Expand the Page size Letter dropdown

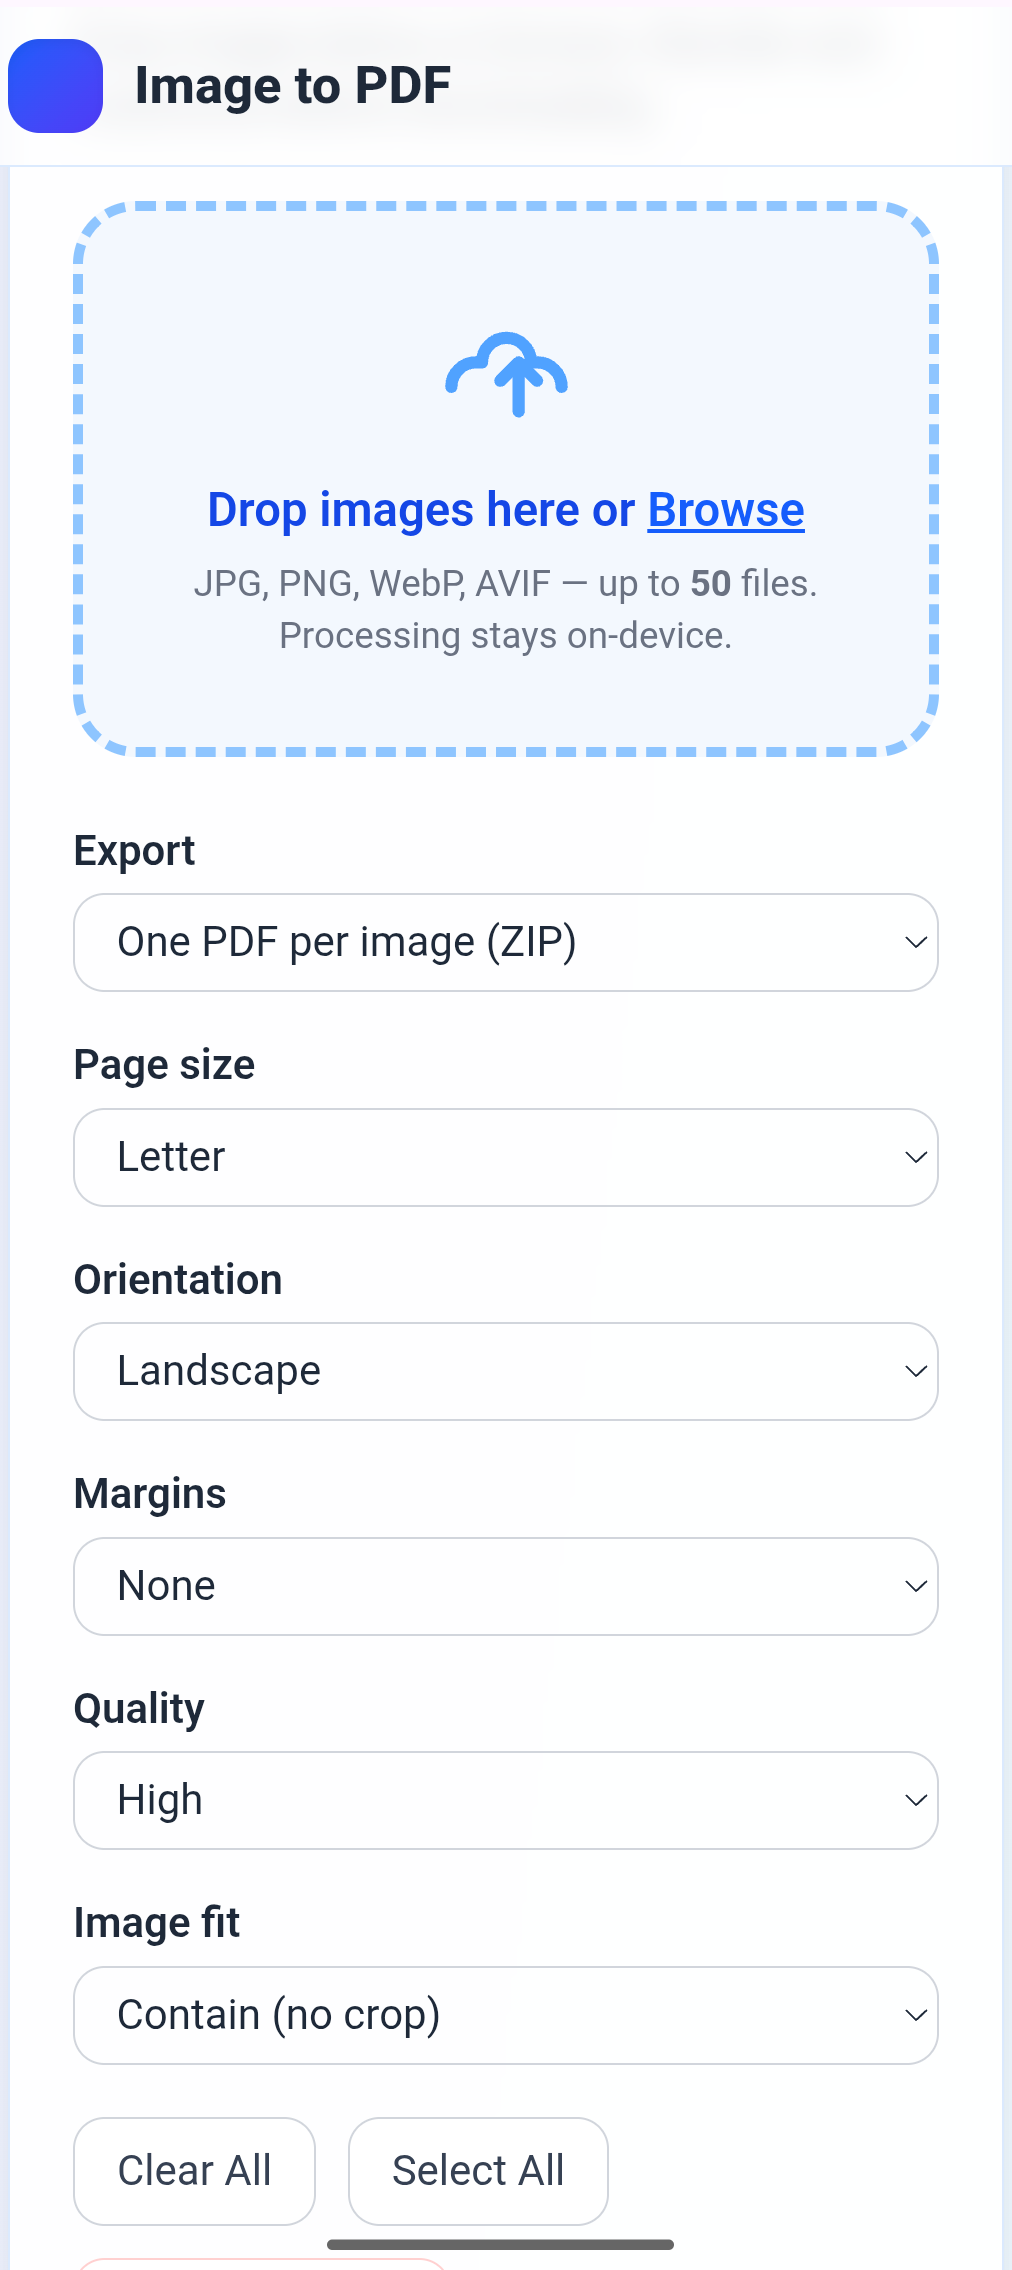pos(506,1157)
